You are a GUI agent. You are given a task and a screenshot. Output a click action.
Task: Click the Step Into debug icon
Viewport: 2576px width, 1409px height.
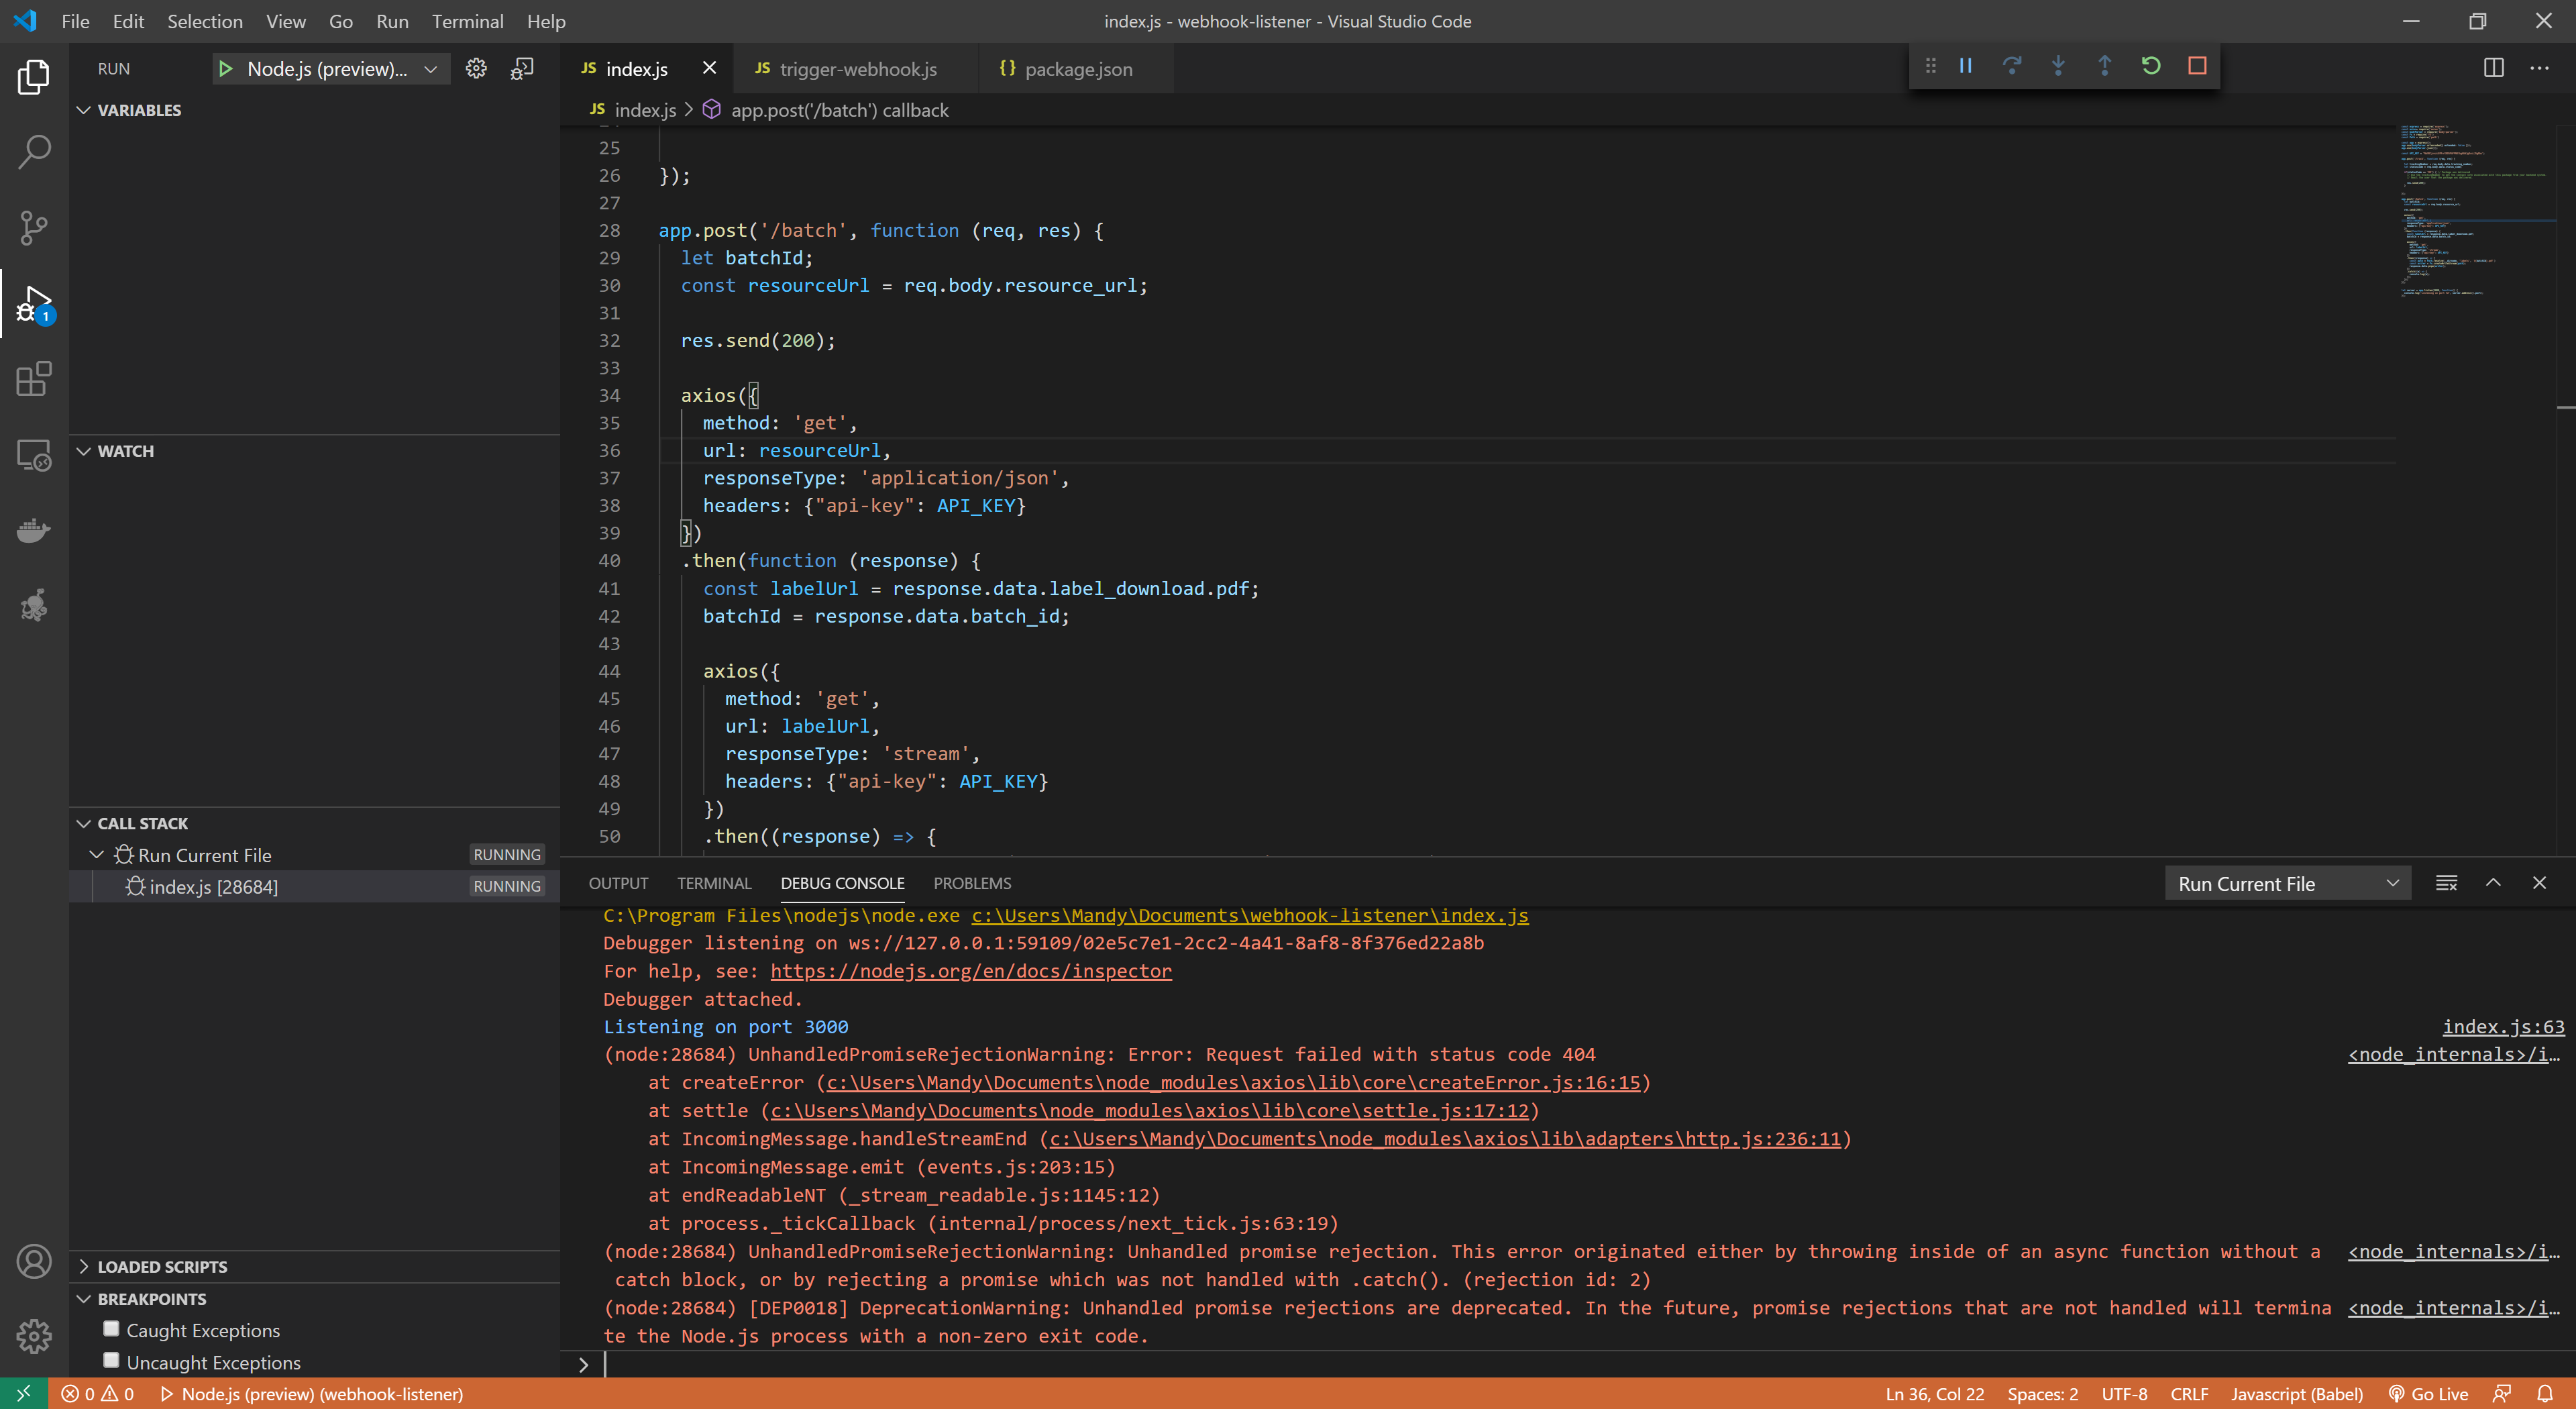pos(2057,66)
